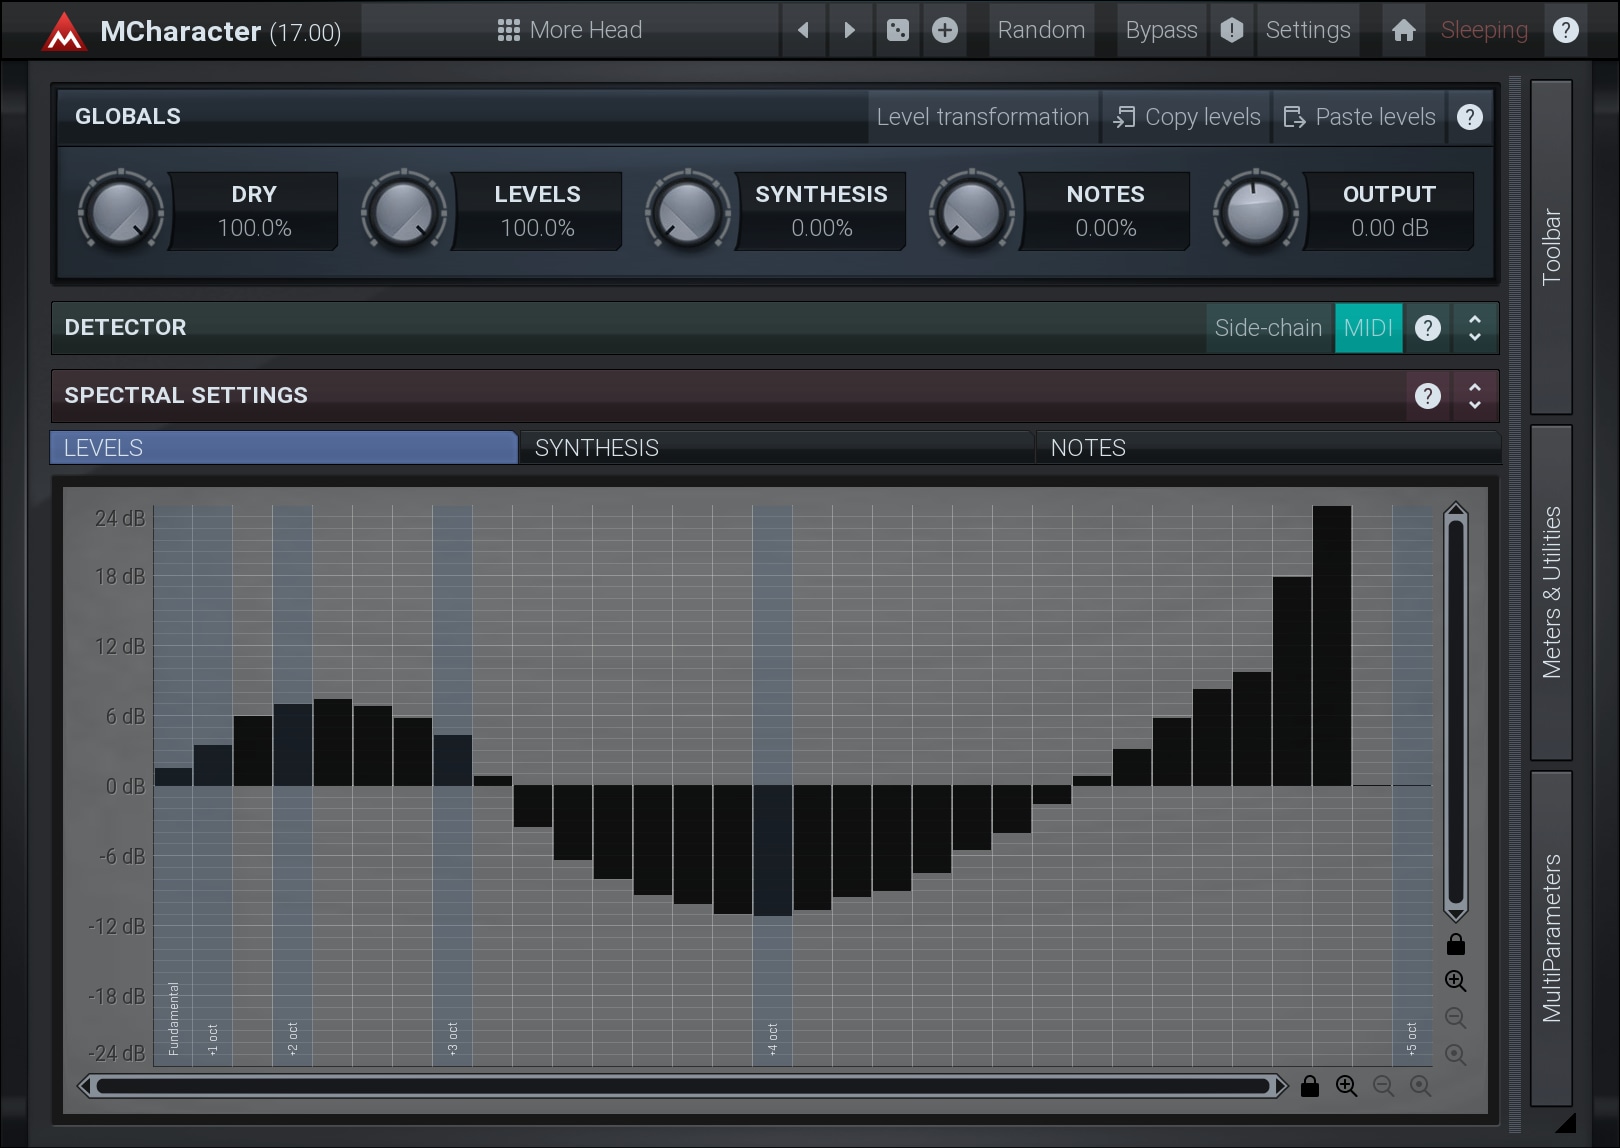This screenshot has height=1148, width=1620.
Task: Click the dice randomize preset icon
Action: pyautogui.click(x=897, y=30)
